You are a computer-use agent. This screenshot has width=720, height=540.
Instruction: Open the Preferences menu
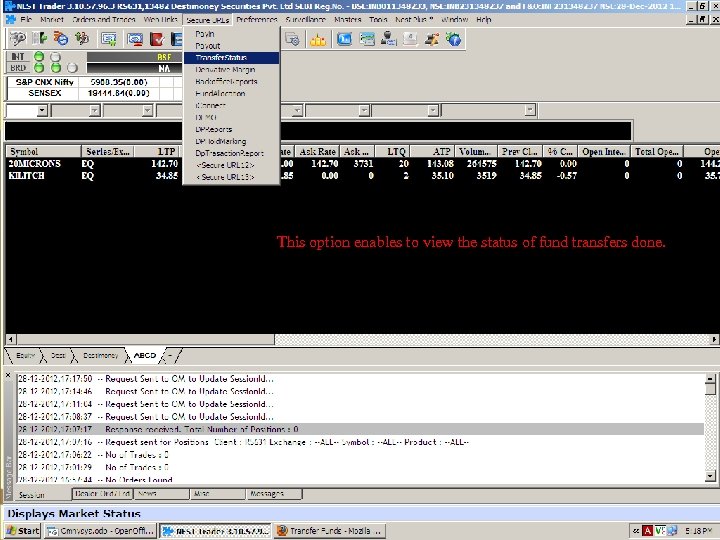click(257, 20)
